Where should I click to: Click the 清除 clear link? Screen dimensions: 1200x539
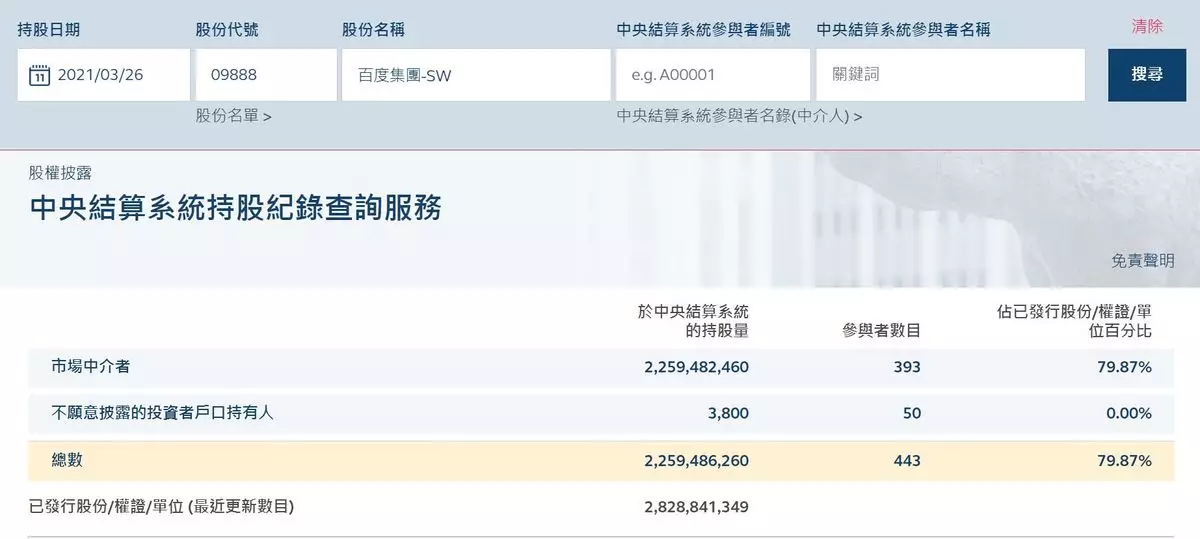[x=1147, y=27]
